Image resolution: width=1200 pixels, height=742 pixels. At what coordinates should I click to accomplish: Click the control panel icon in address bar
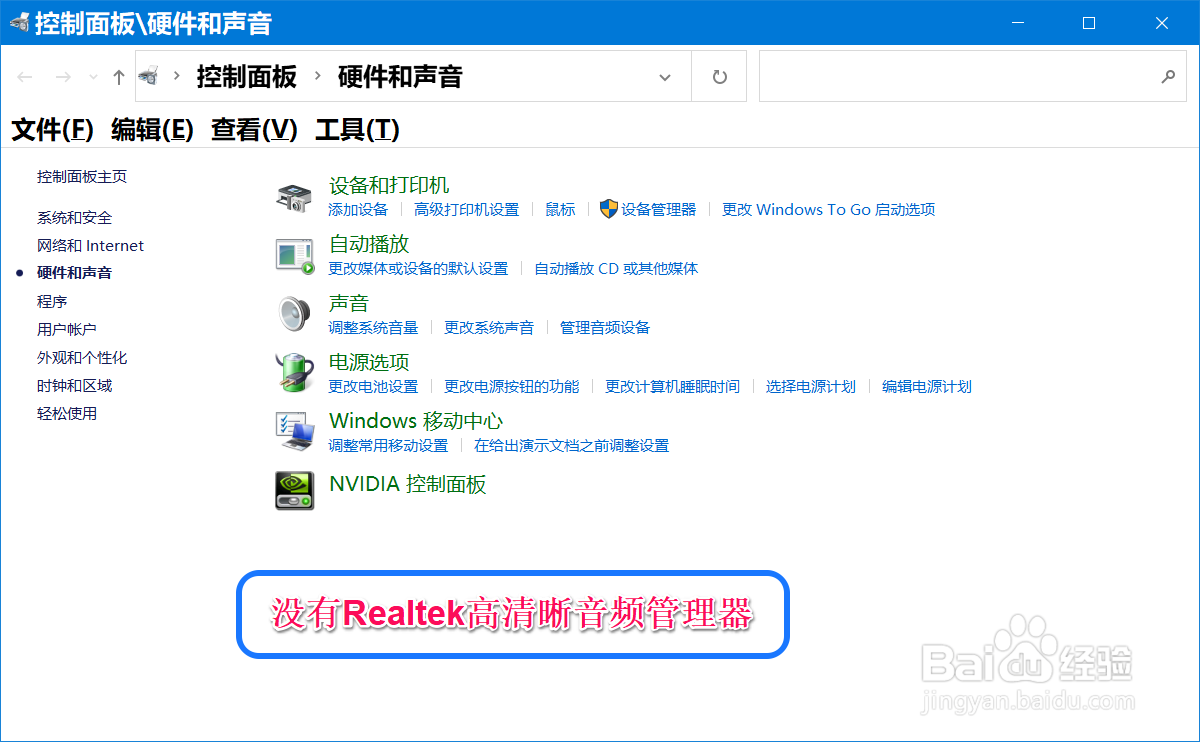coord(148,76)
